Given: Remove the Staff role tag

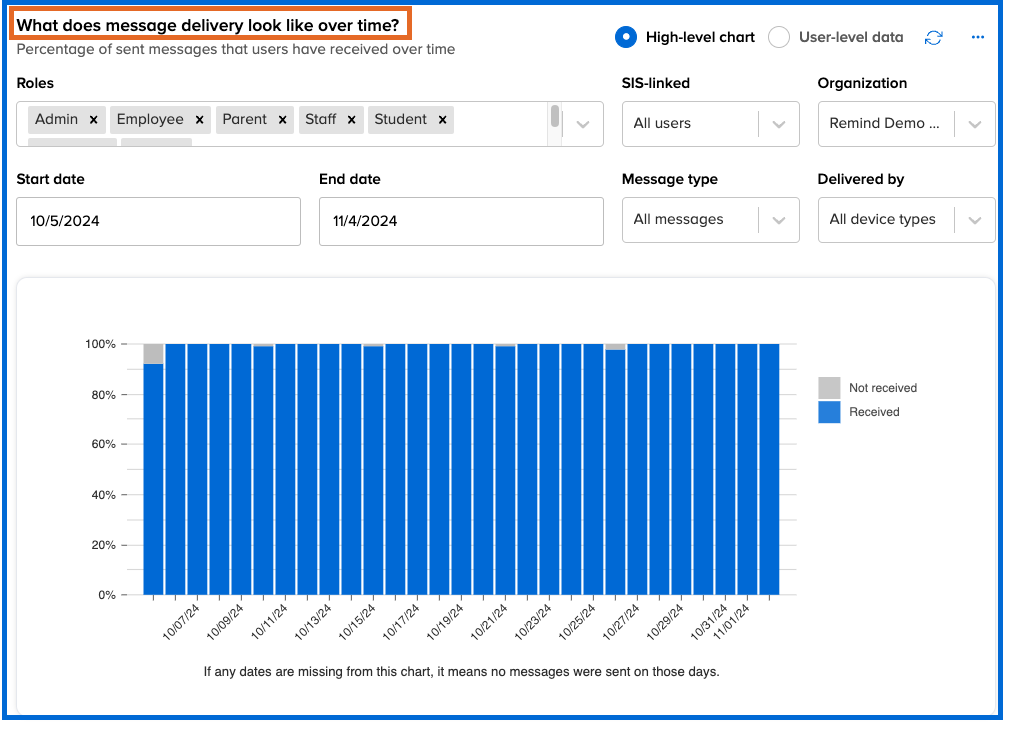Looking at the screenshot, I should tap(352, 120).
